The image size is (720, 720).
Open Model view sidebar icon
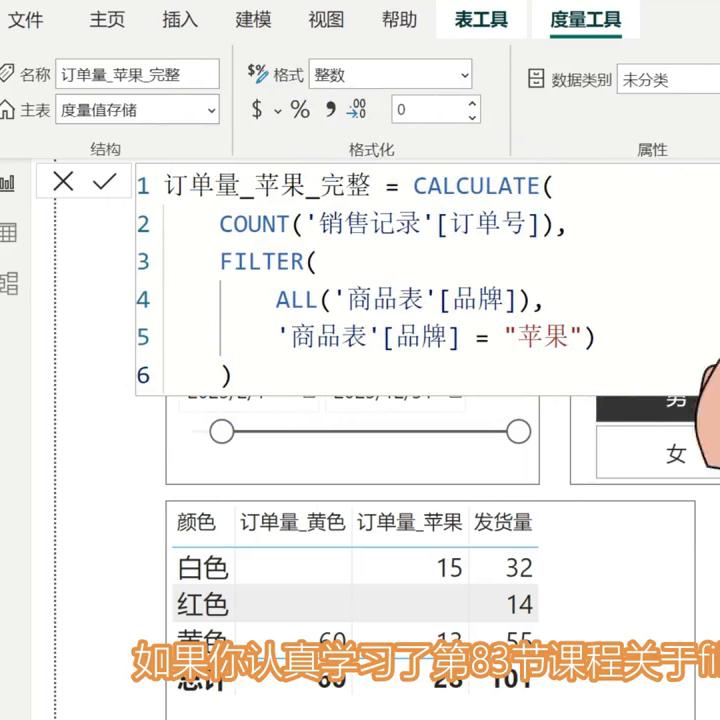pos(8,283)
